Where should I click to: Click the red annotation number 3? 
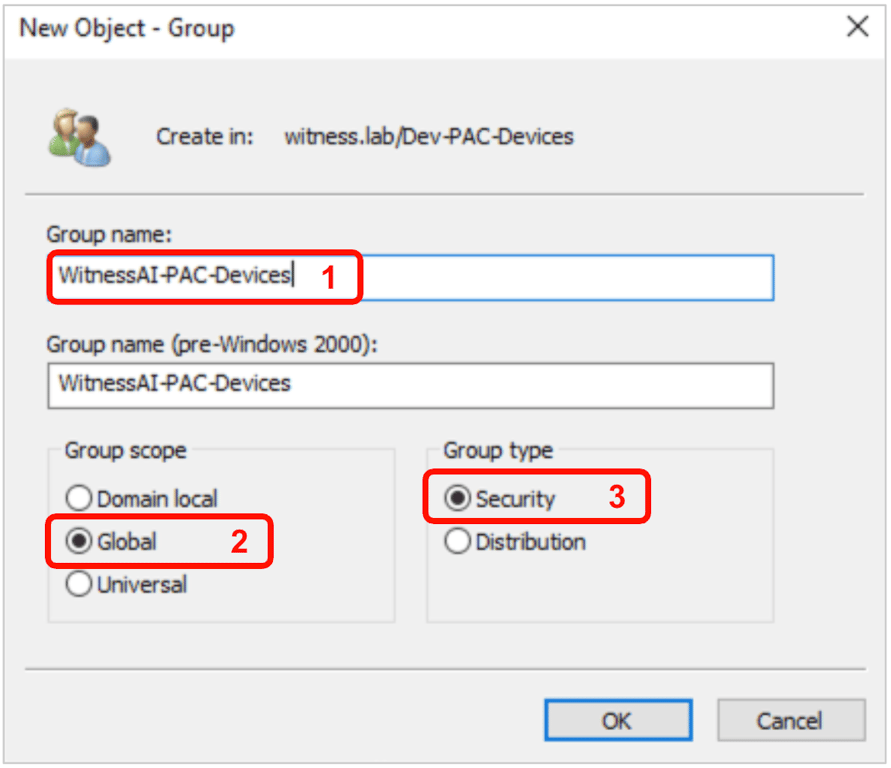tap(617, 497)
